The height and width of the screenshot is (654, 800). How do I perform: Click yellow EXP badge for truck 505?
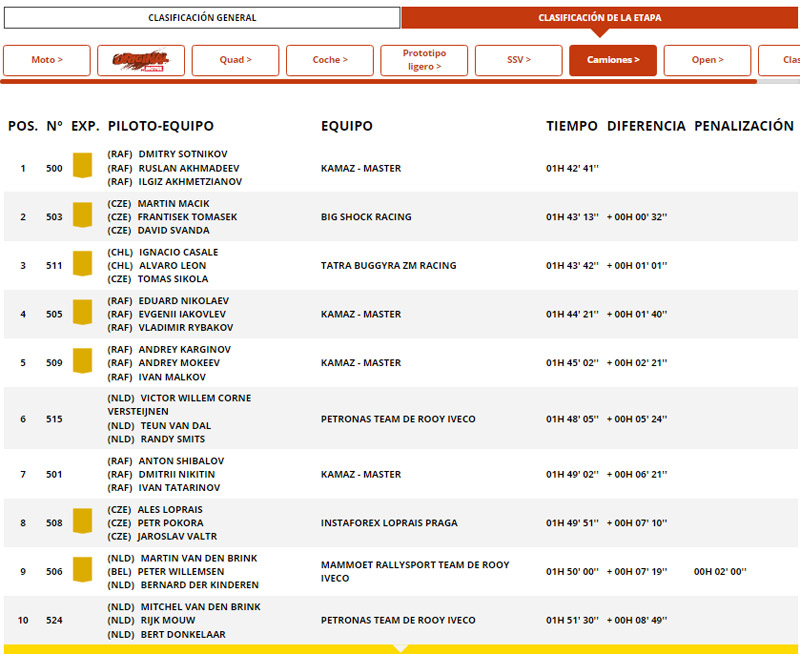coord(82,314)
